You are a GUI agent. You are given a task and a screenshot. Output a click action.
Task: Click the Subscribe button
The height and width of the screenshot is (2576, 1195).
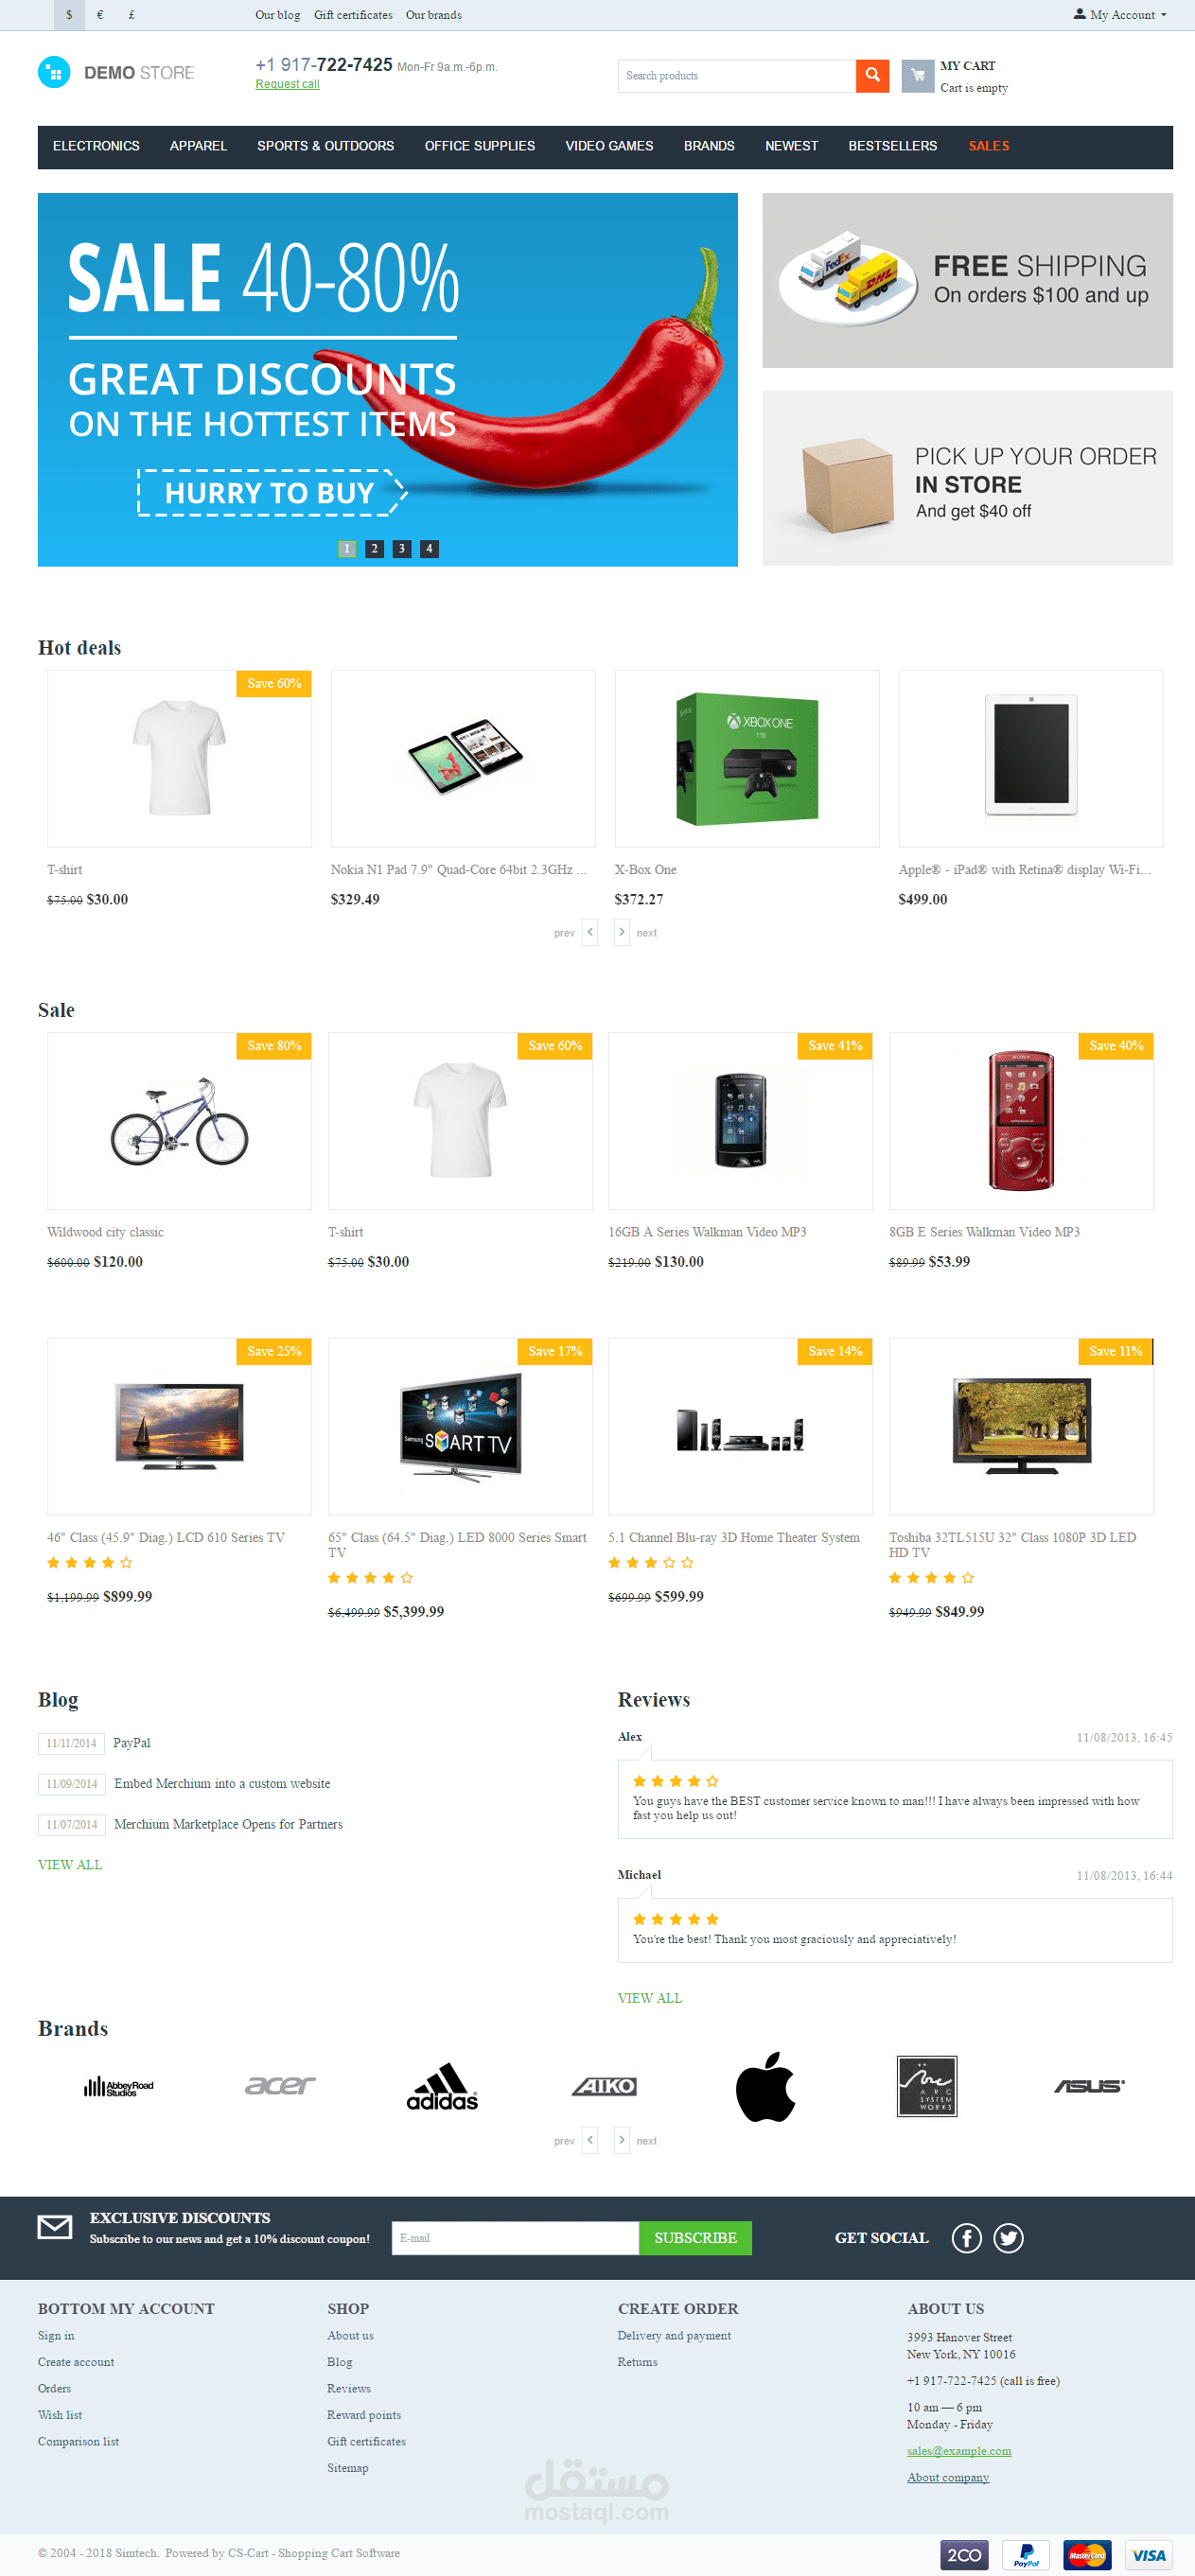click(x=695, y=2238)
